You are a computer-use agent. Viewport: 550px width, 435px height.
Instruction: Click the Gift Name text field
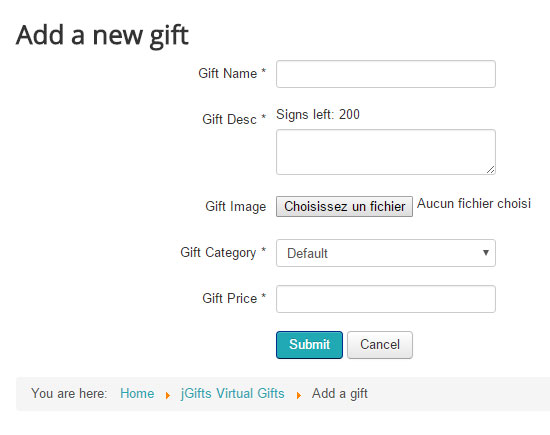click(x=385, y=74)
